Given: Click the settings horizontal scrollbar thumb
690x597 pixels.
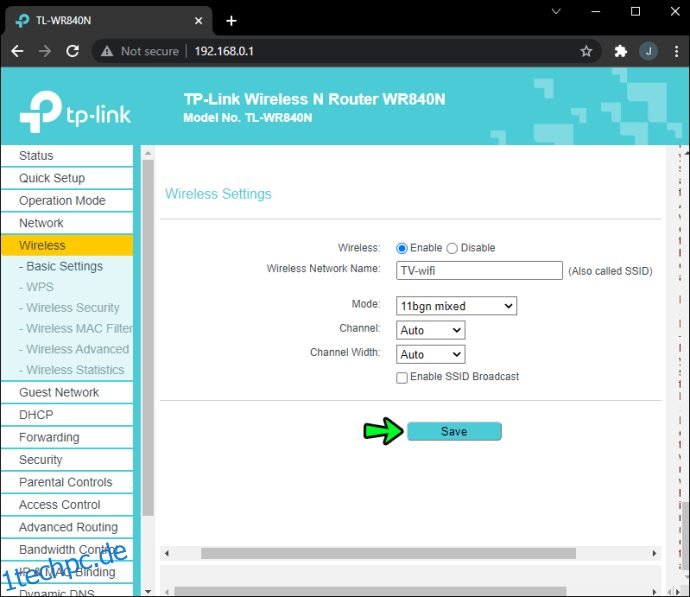Looking at the screenshot, I should 389,553.
